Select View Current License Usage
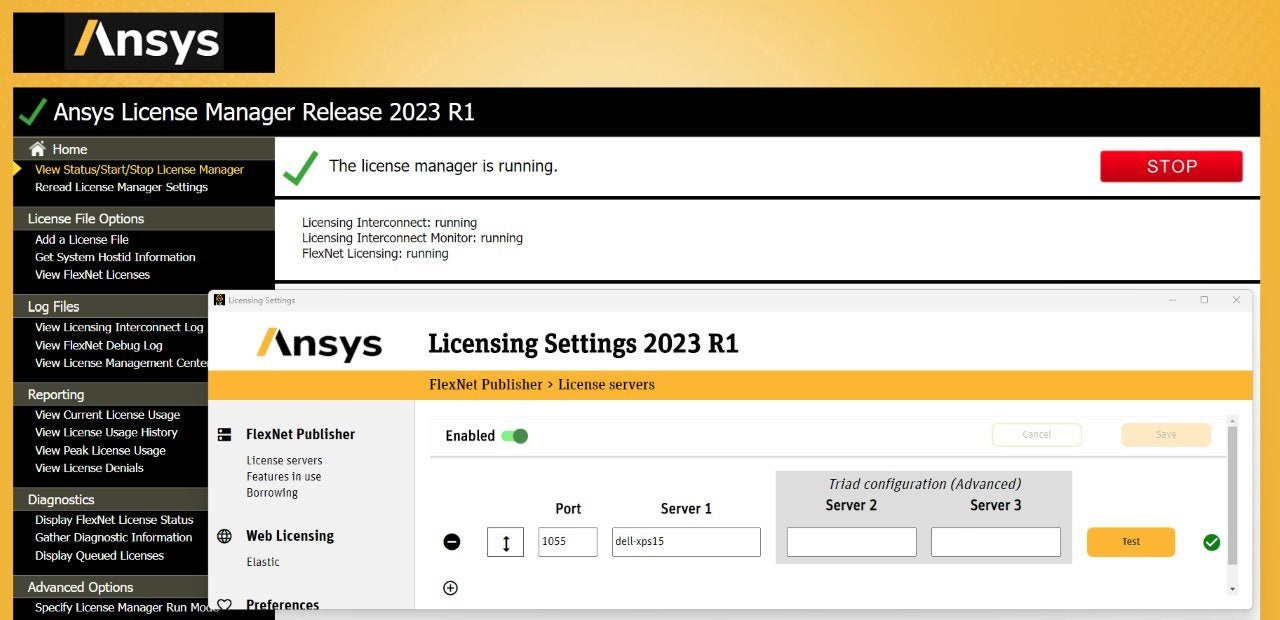The width and height of the screenshot is (1280, 620). click(x=108, y=415)
